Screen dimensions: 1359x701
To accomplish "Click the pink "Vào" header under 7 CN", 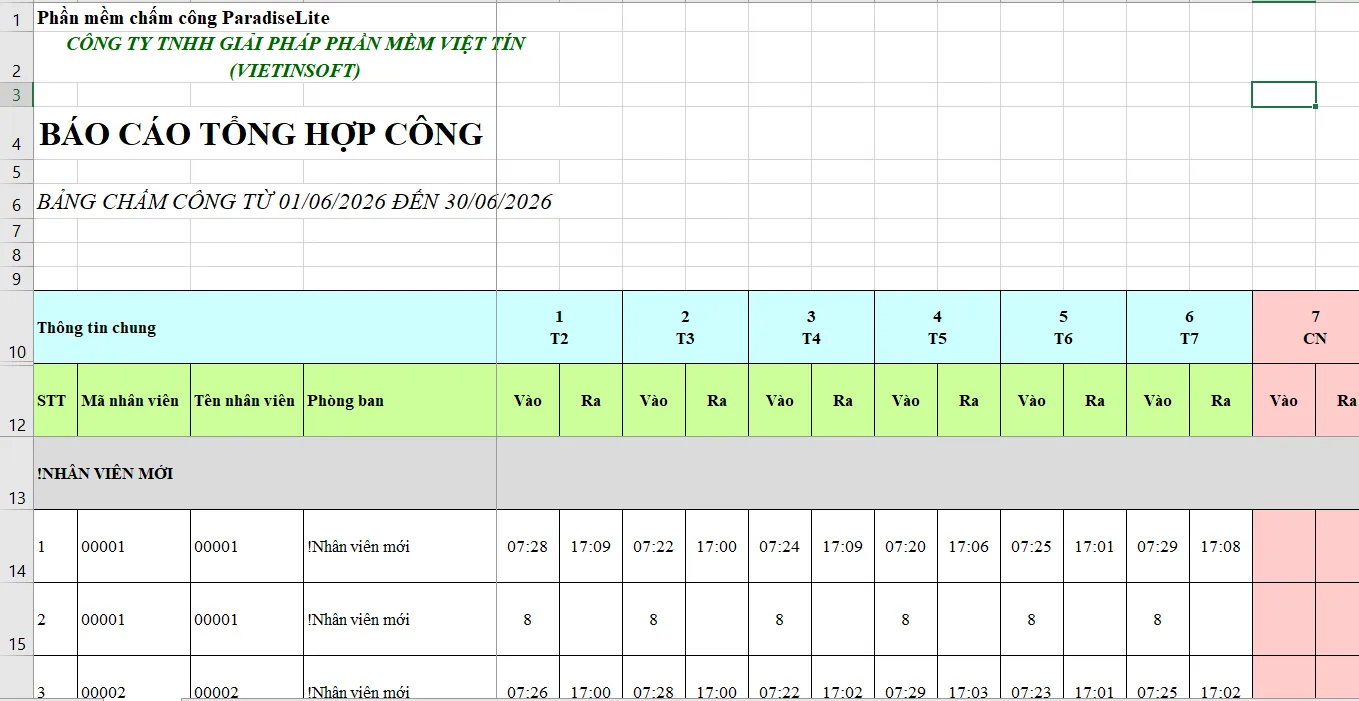I will pyautogui.click(x=1284, y=400).
